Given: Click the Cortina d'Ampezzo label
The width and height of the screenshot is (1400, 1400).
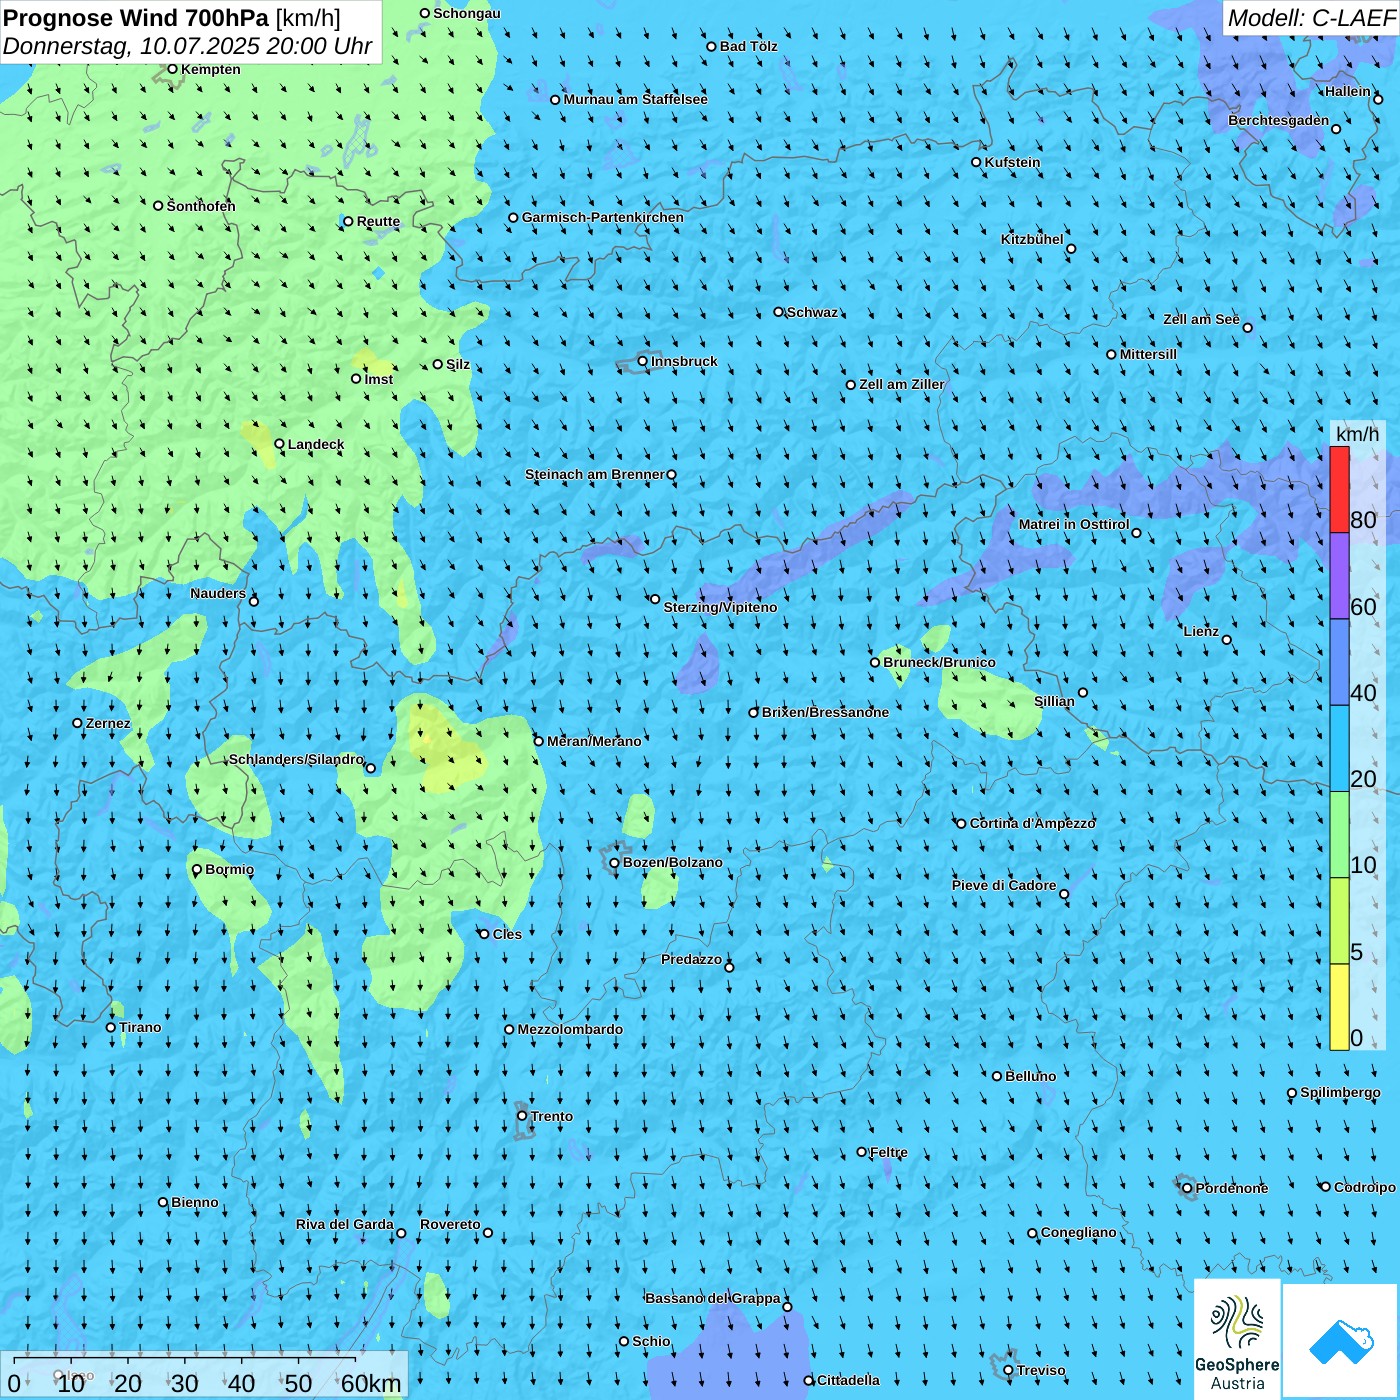Looking at the screenshot, I should point(1033,823).
